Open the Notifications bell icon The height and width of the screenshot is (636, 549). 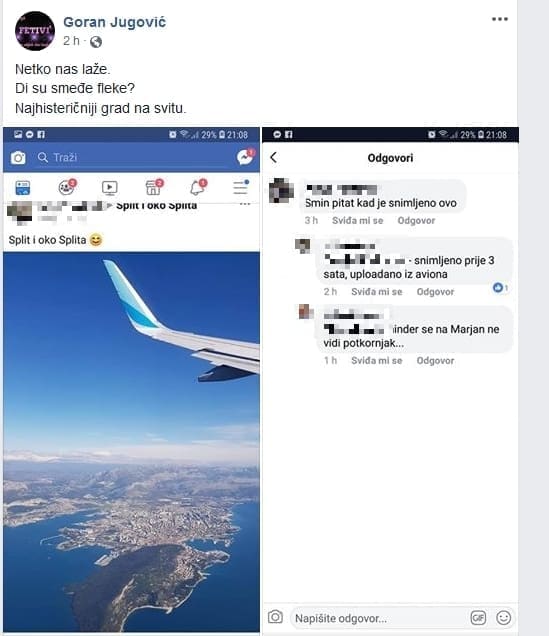click(197, 187)
